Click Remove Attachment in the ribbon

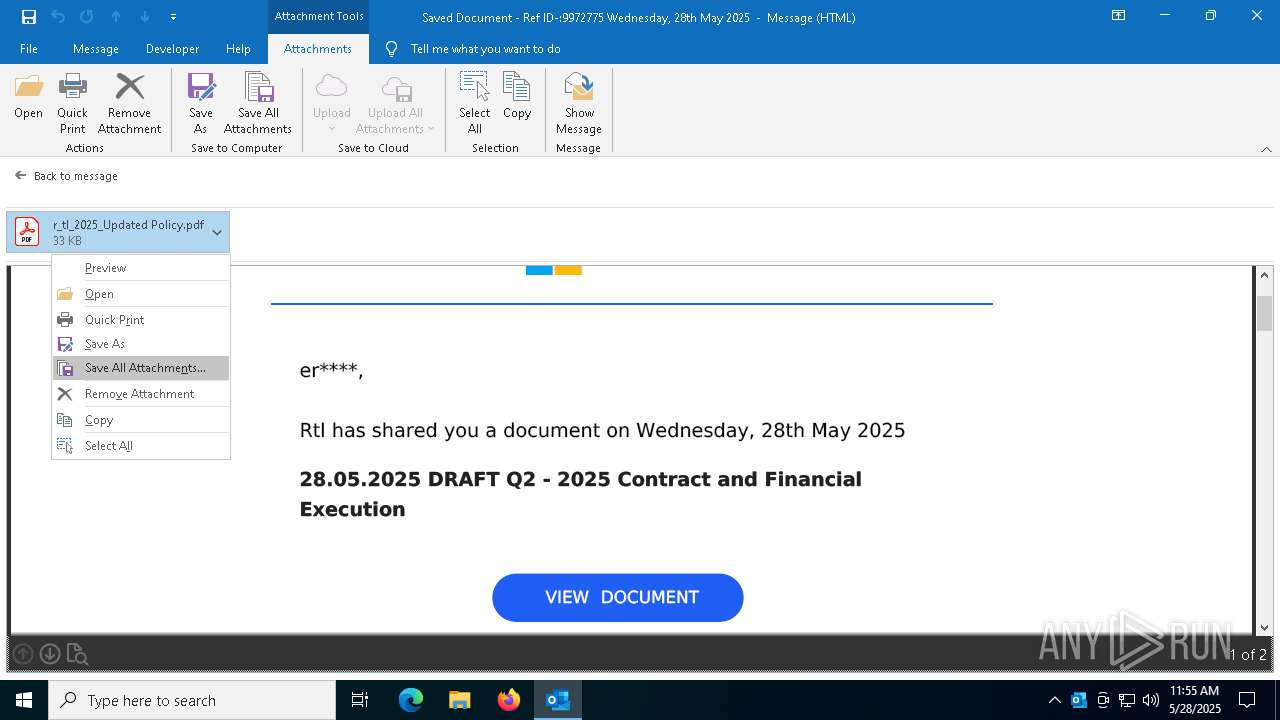coord(129,104)
